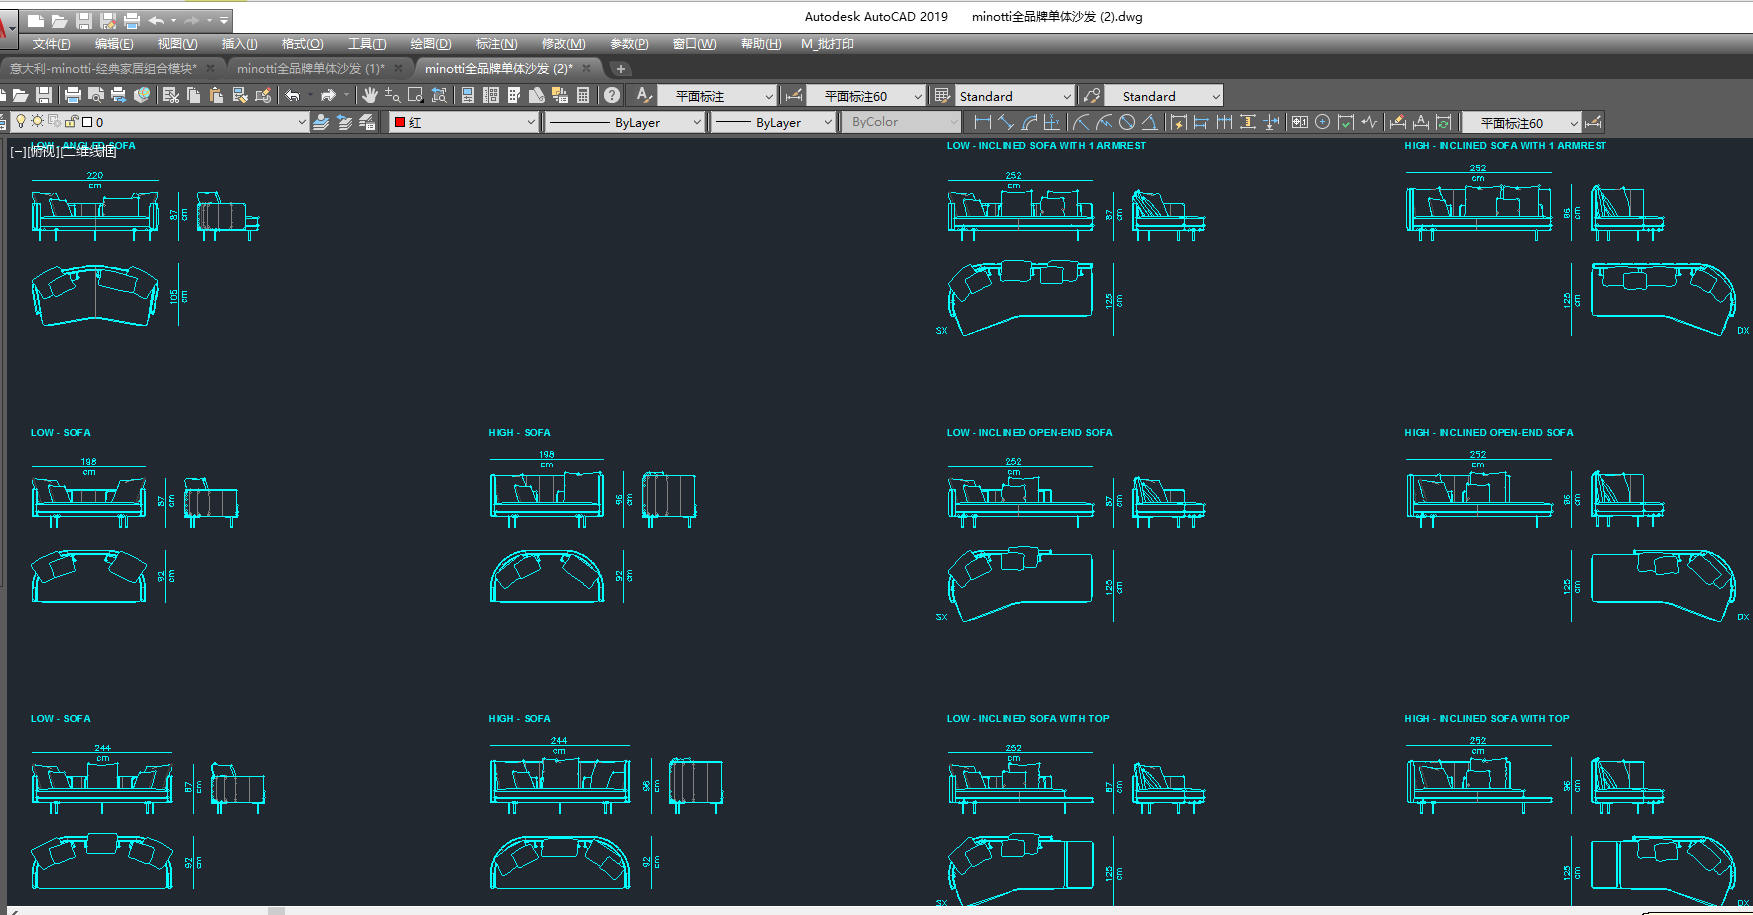Select the Match Properties tool
Image resolution: width=1753 pixels, height=915 pixels.
click(239, 95)
